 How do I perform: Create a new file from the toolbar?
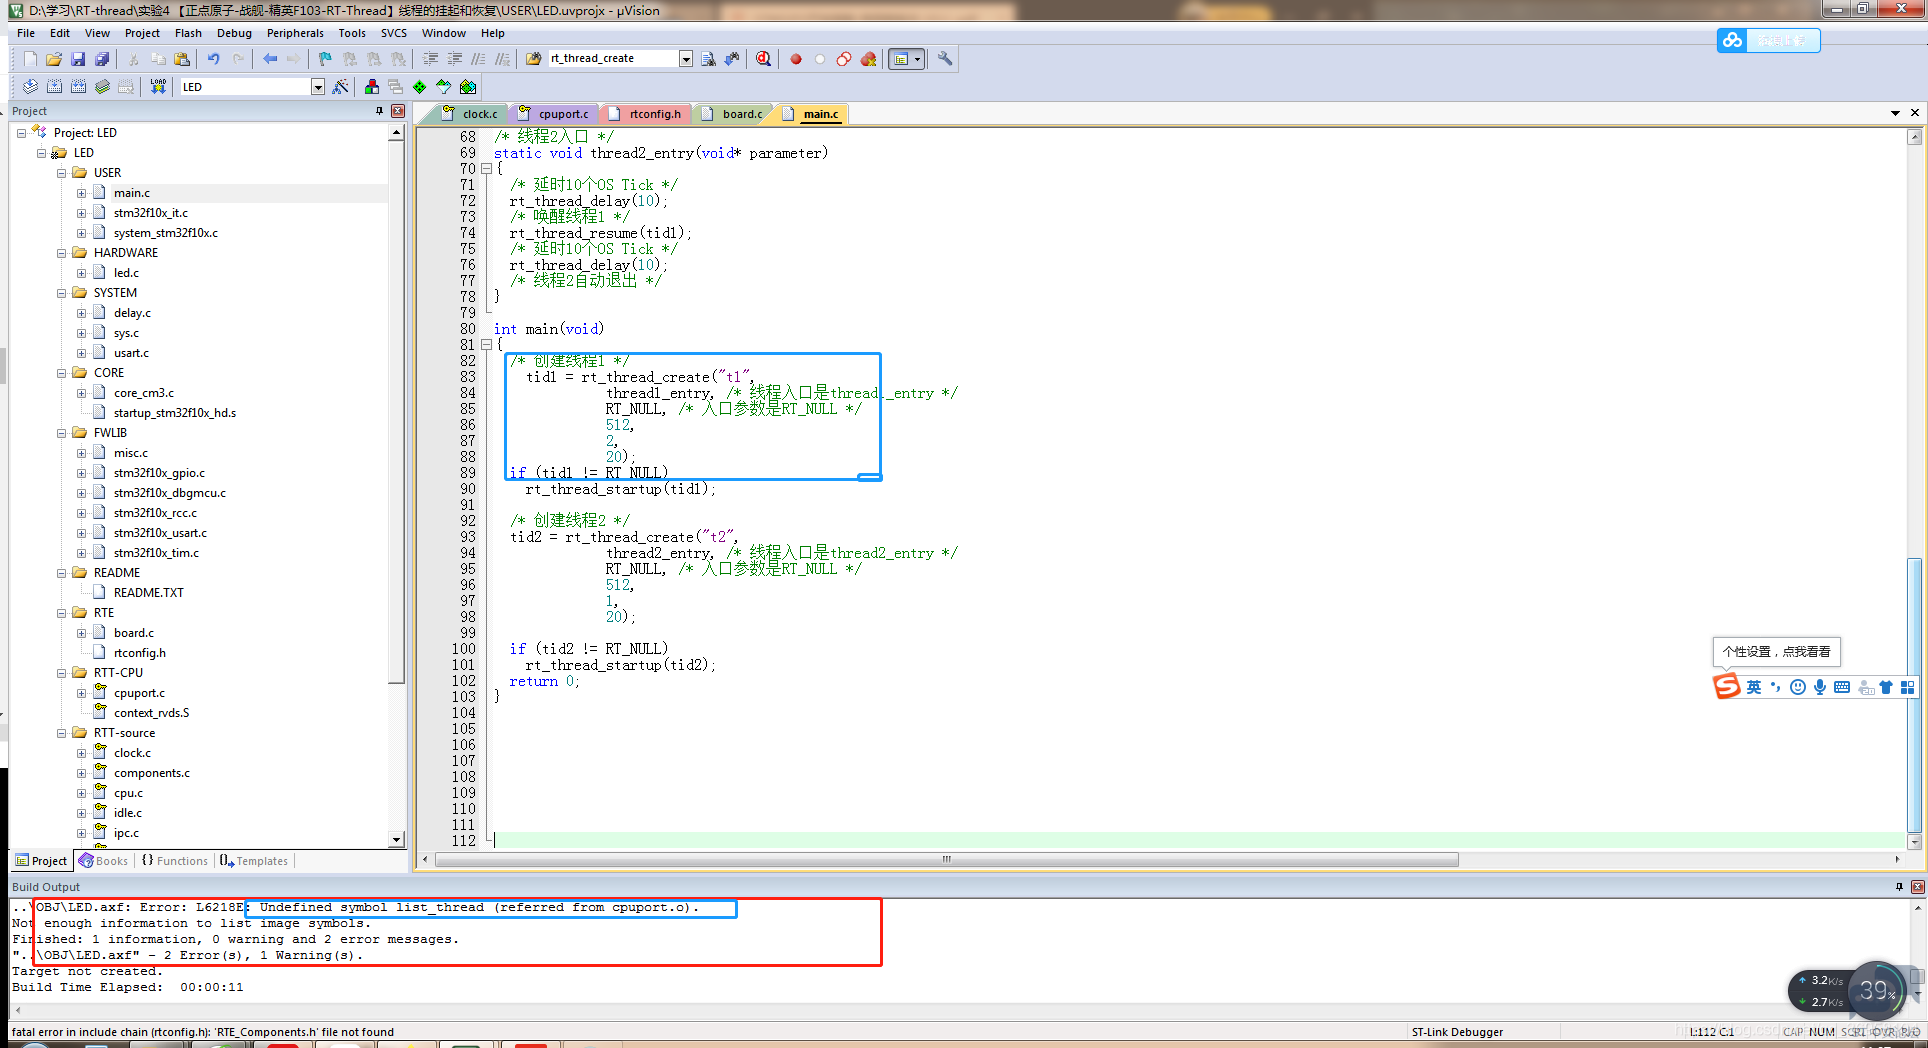(30, 59)
